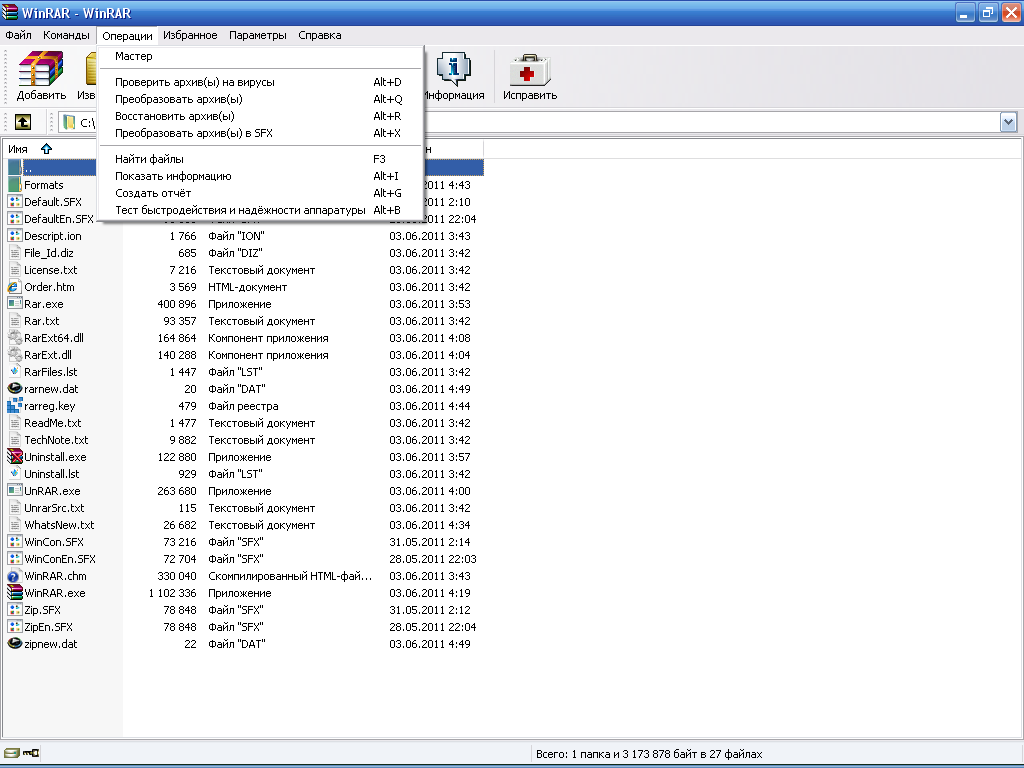Click the Информация (Info) toolbar icon
The image size is (1024, 768).
coord(455,70)
